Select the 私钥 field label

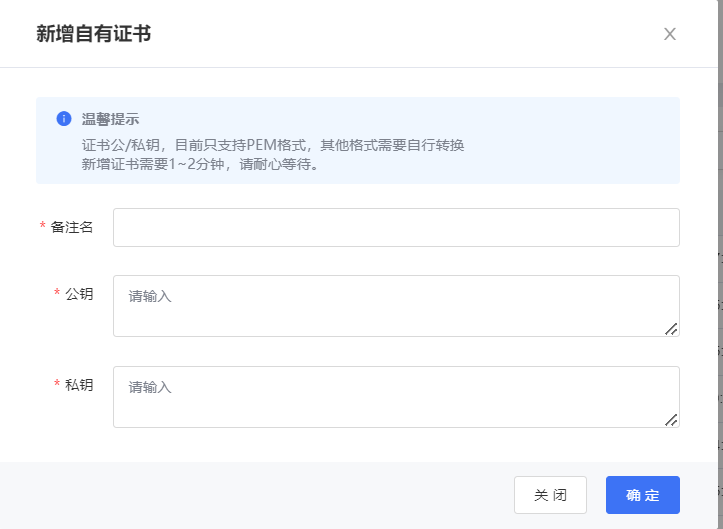(79, 385)
